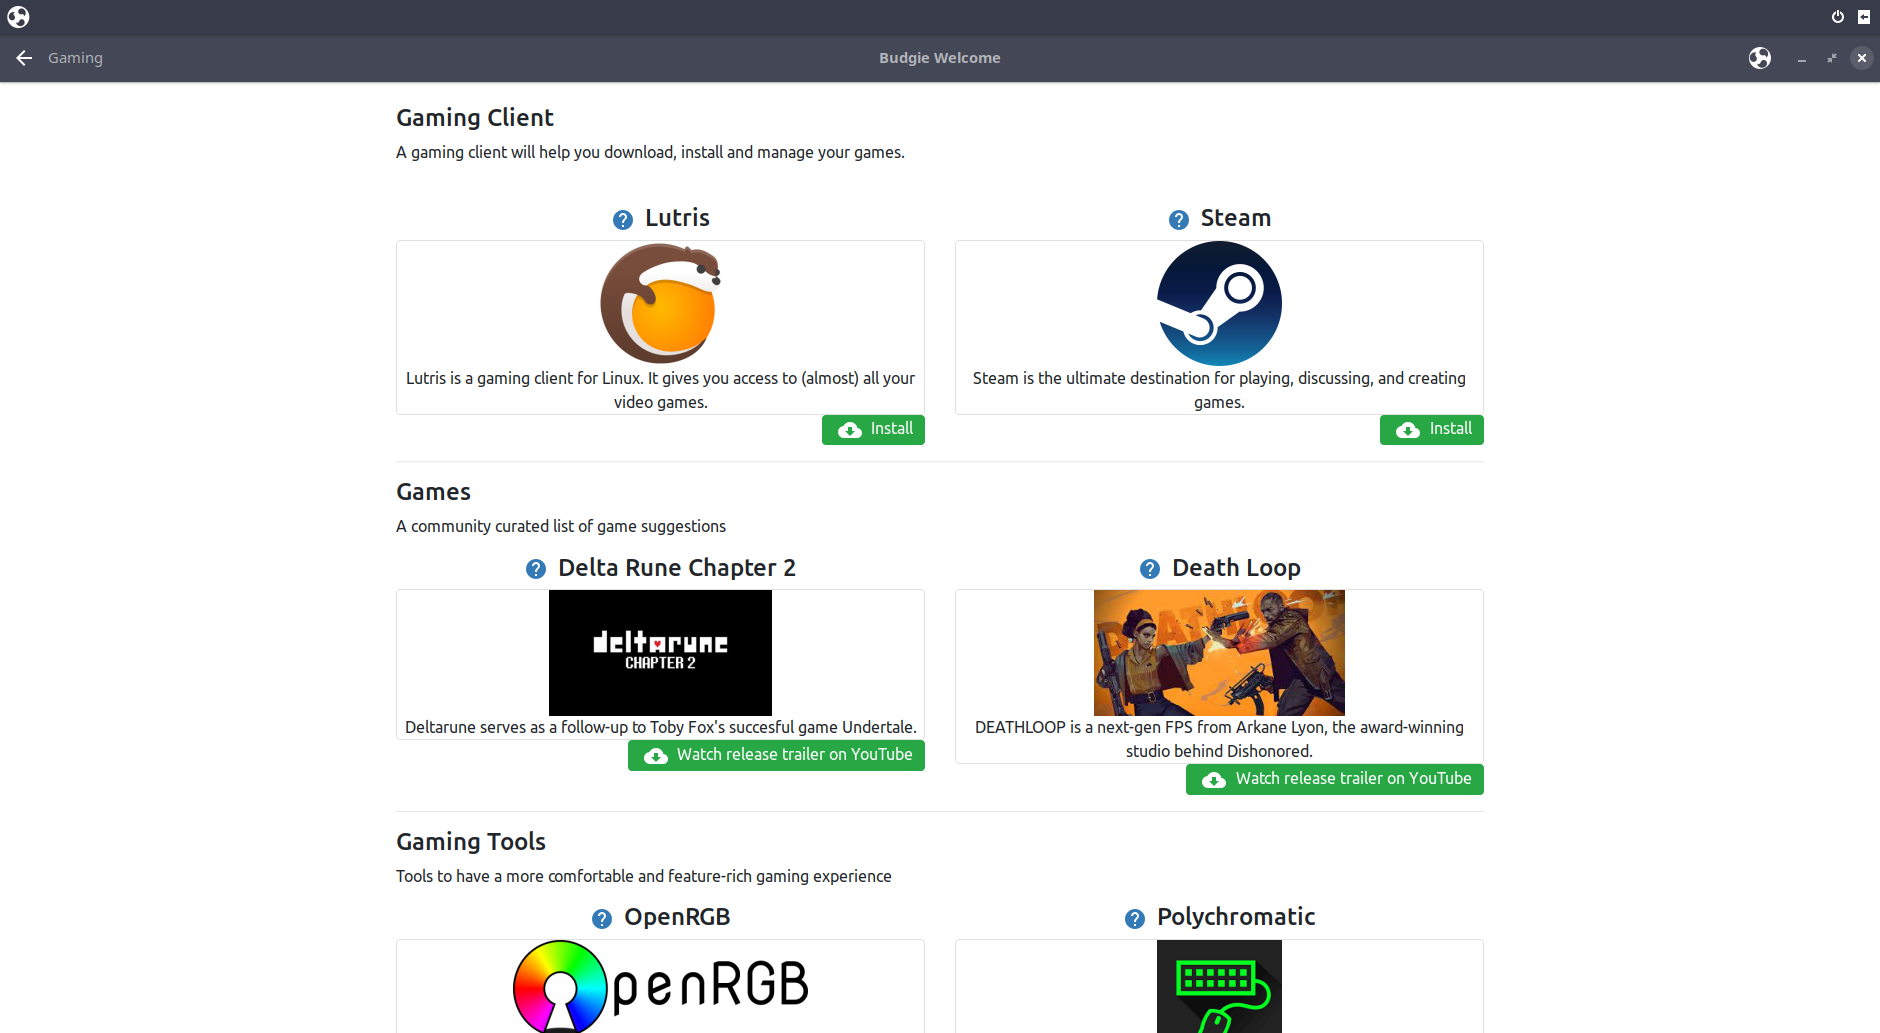The height and width of the screenshot is (1033, 1880).
Task: Click the Polychromatic keyboard icon
Action: (1219, 986)
